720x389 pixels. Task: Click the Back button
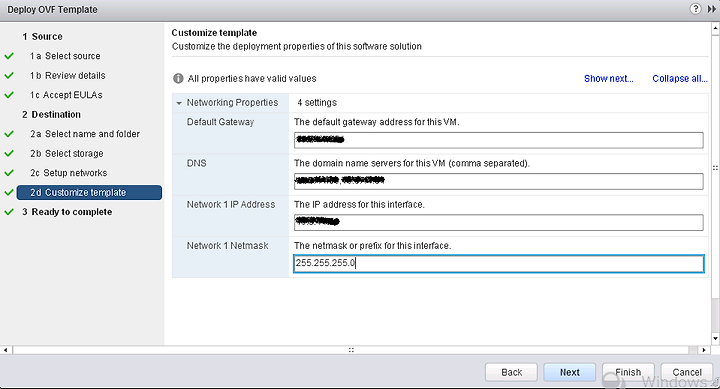(x=511, y=372)
